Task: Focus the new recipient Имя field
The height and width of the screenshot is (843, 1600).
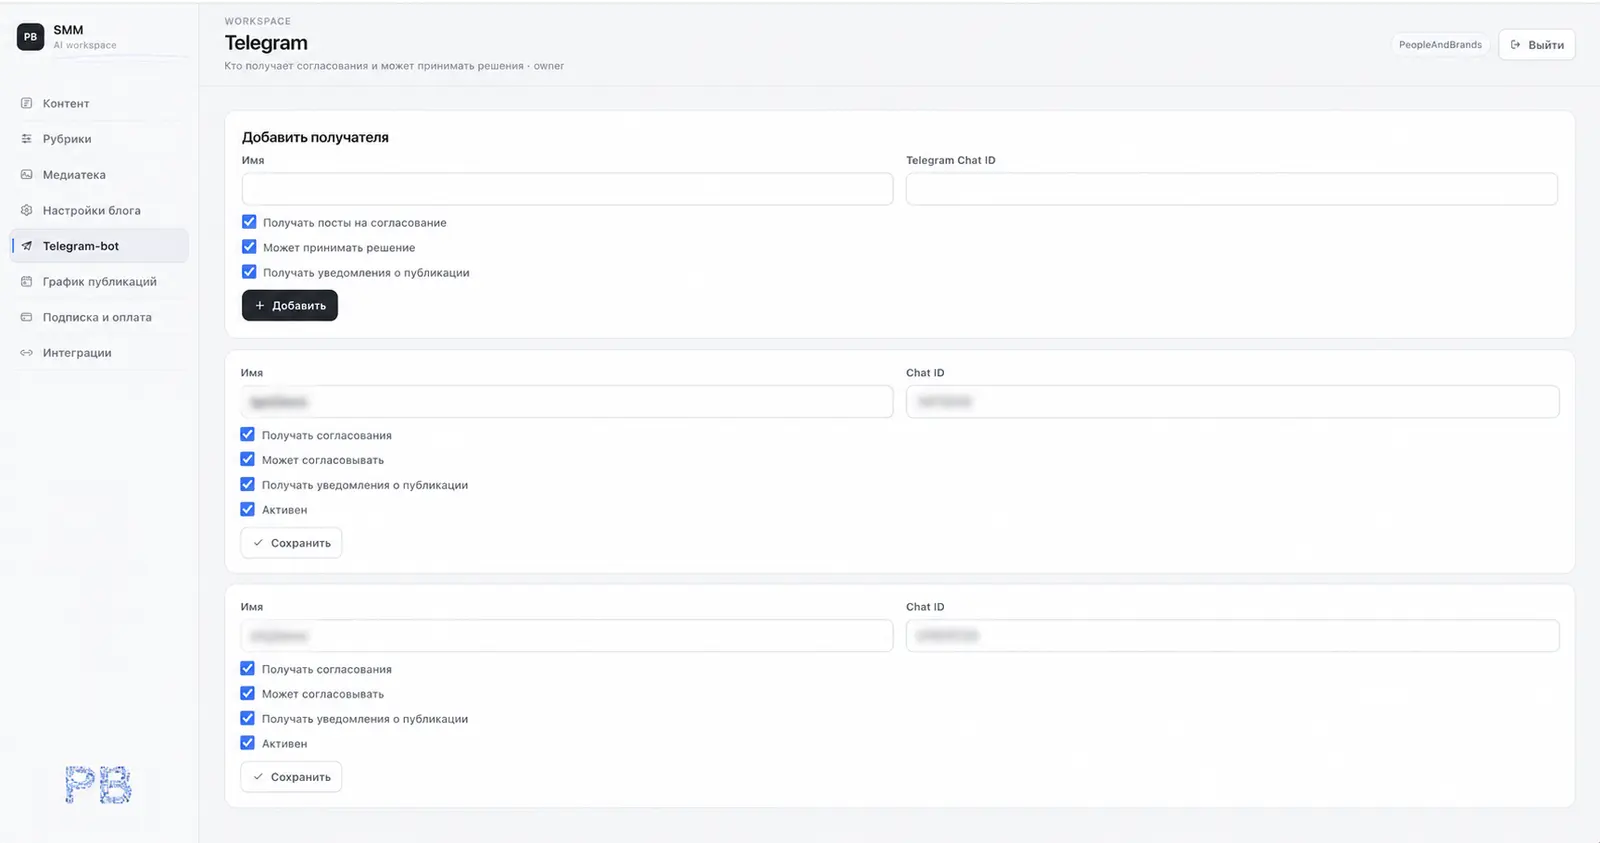Action: click(567, 189)
